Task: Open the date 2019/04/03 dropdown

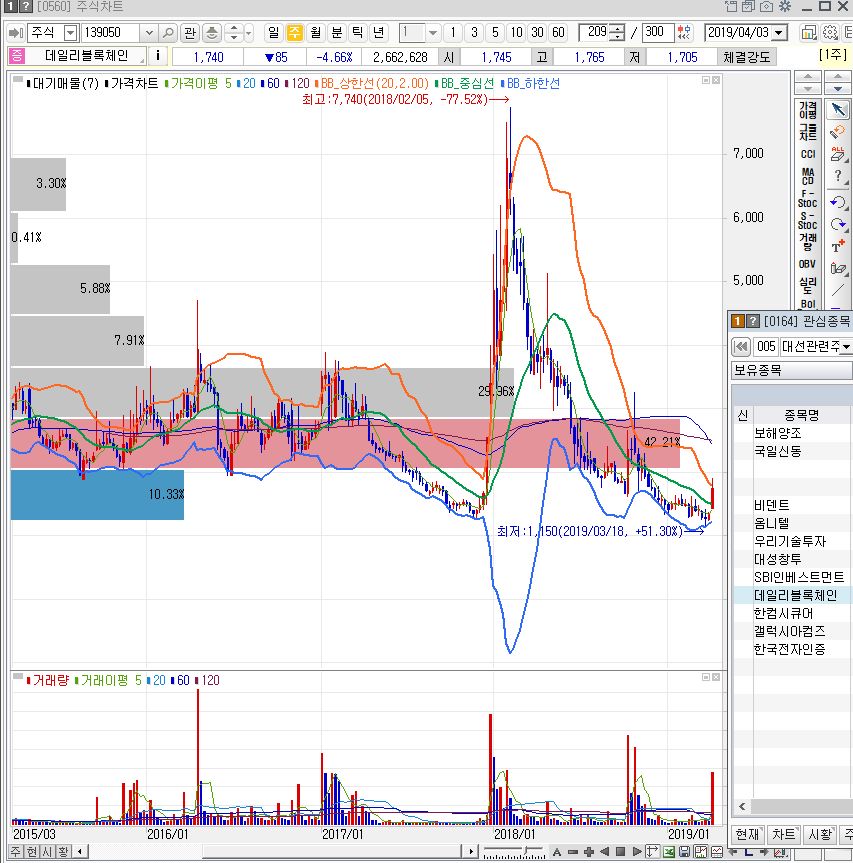Action: pyautogui.click(x=779, y=32)
